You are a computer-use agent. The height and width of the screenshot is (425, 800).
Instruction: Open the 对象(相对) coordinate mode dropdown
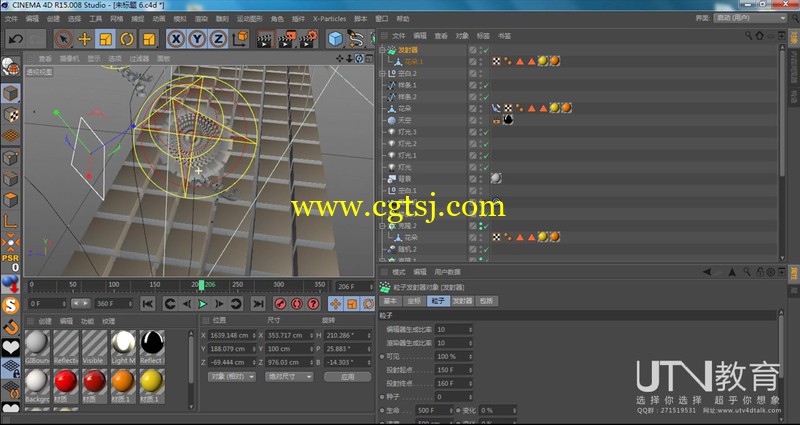[x=232, y=377]
